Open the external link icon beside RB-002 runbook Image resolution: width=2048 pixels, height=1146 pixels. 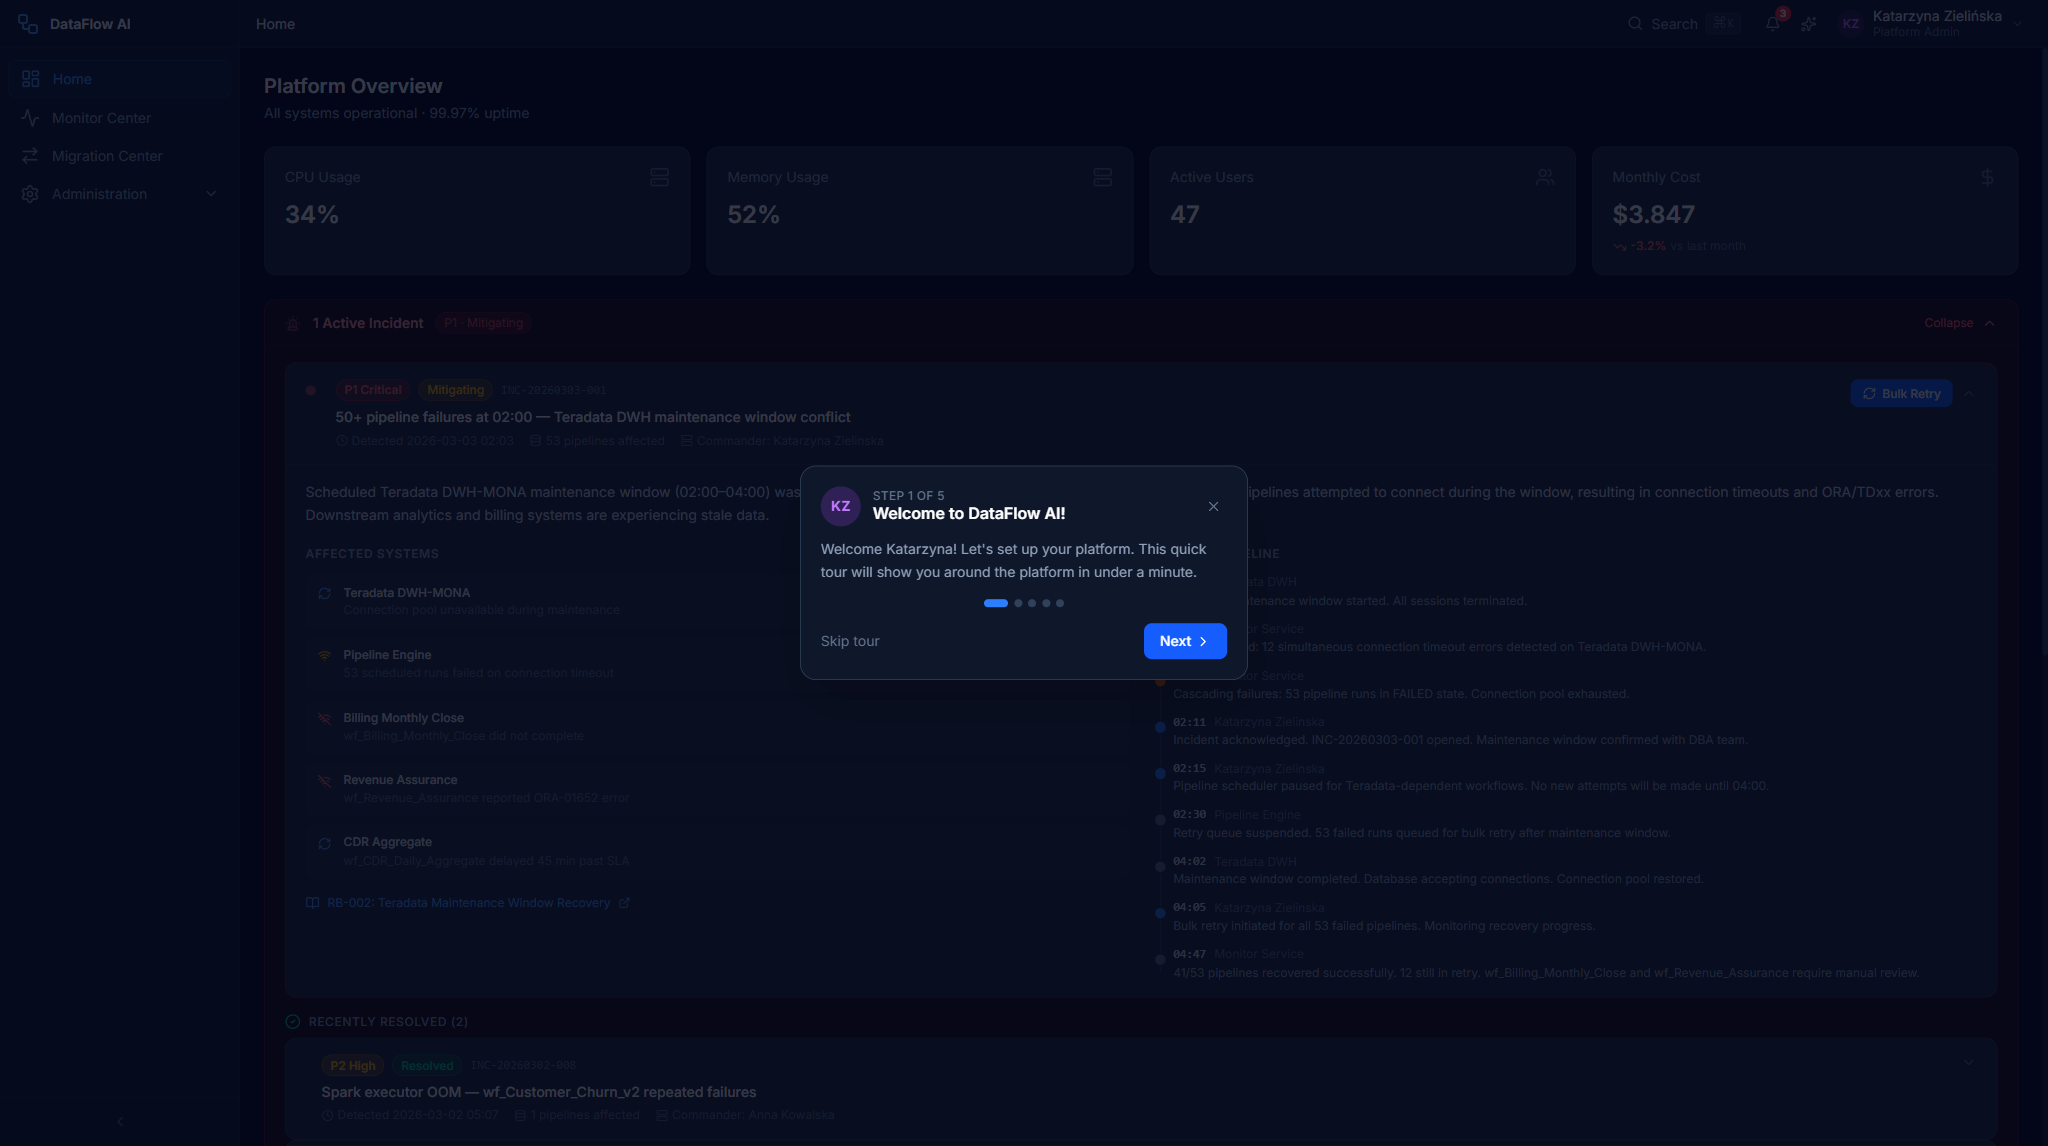point(624,903)
